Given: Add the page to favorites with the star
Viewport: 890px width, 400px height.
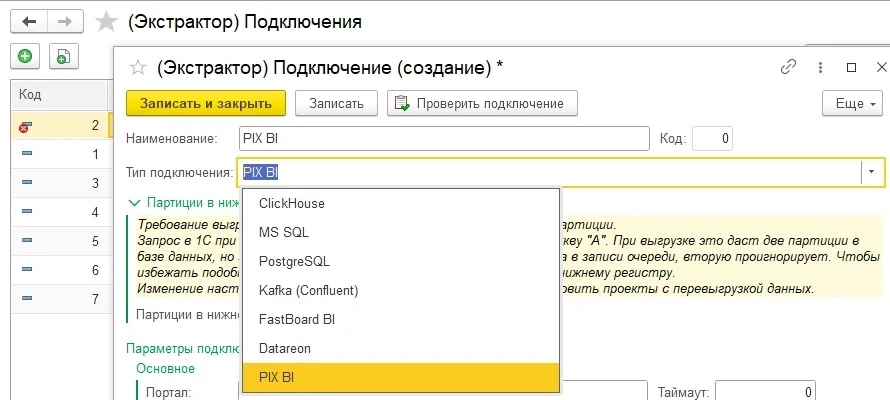Looking at the screenshot, I should pos(105,21).
